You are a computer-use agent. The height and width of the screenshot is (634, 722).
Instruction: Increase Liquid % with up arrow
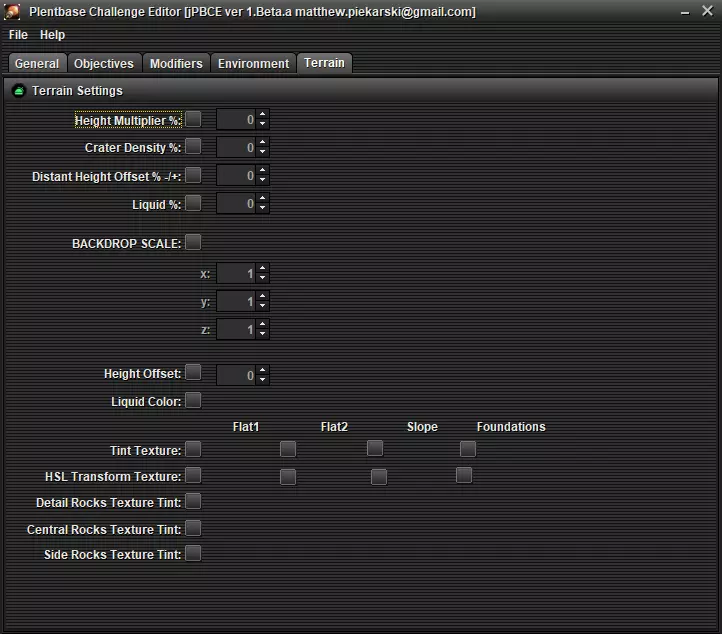(262, 199)
